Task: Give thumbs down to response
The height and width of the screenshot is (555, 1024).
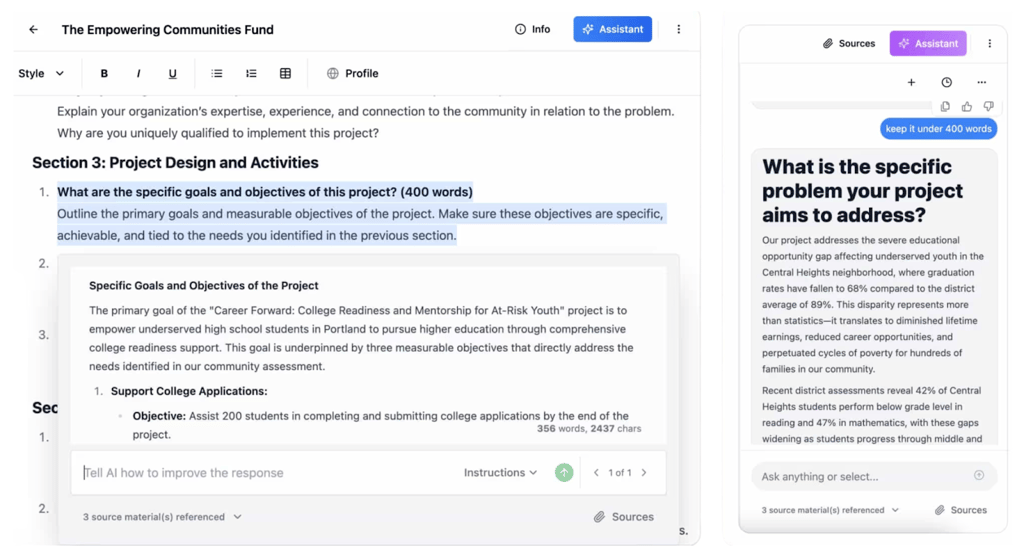Action: 989,106
